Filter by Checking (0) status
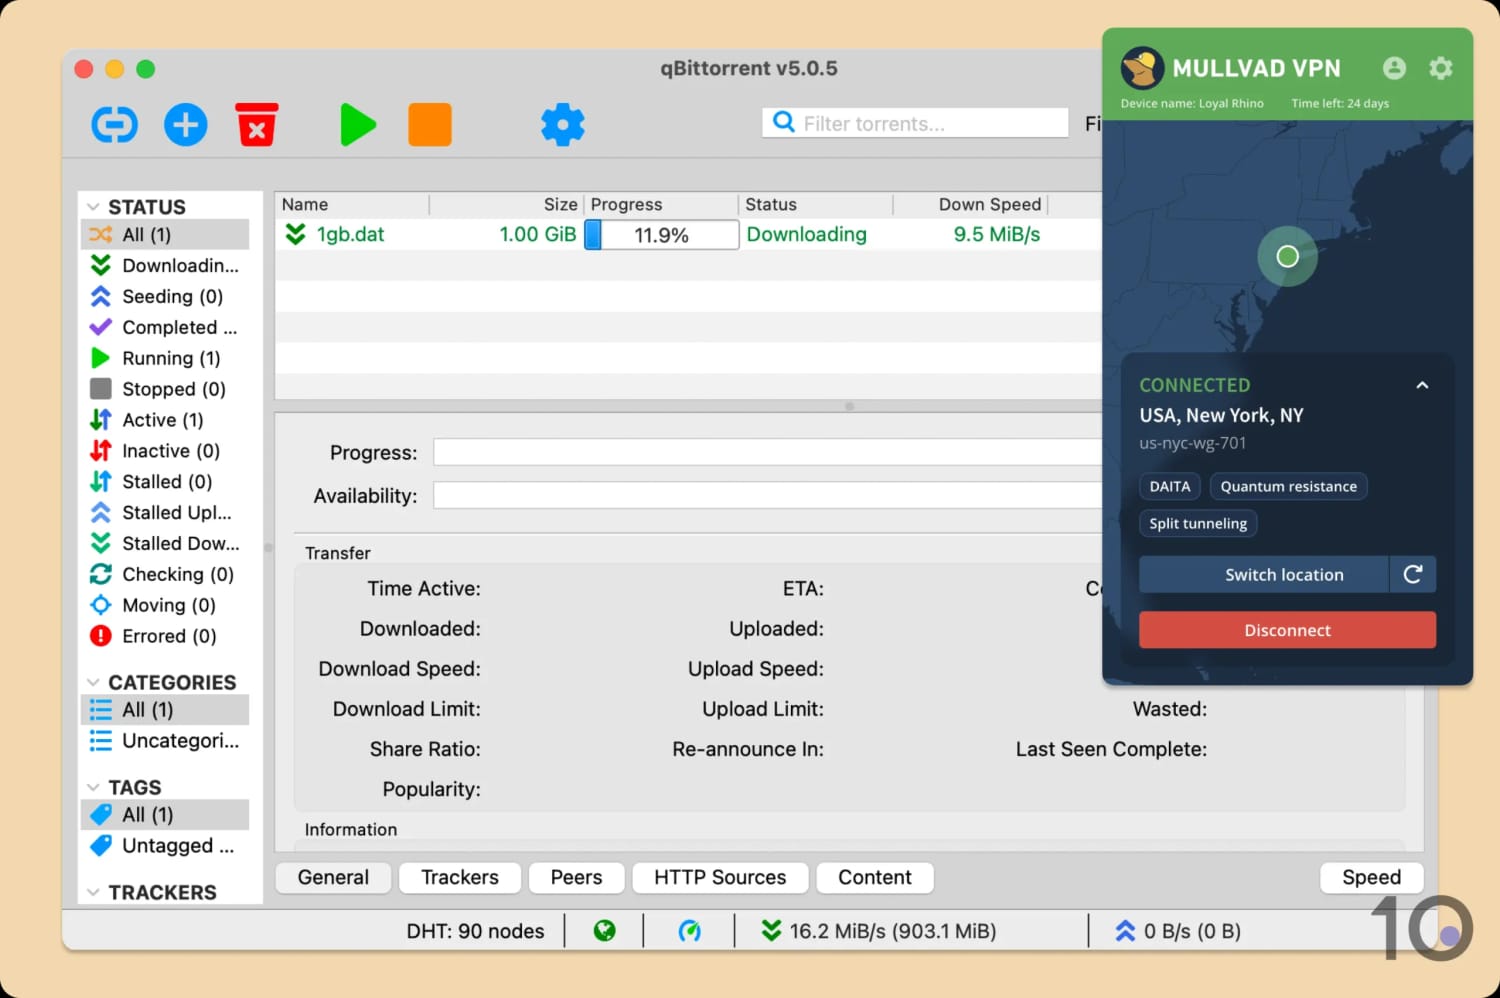Image resolution: width=1500 pixels, height=998 pixels. (165, 574)
